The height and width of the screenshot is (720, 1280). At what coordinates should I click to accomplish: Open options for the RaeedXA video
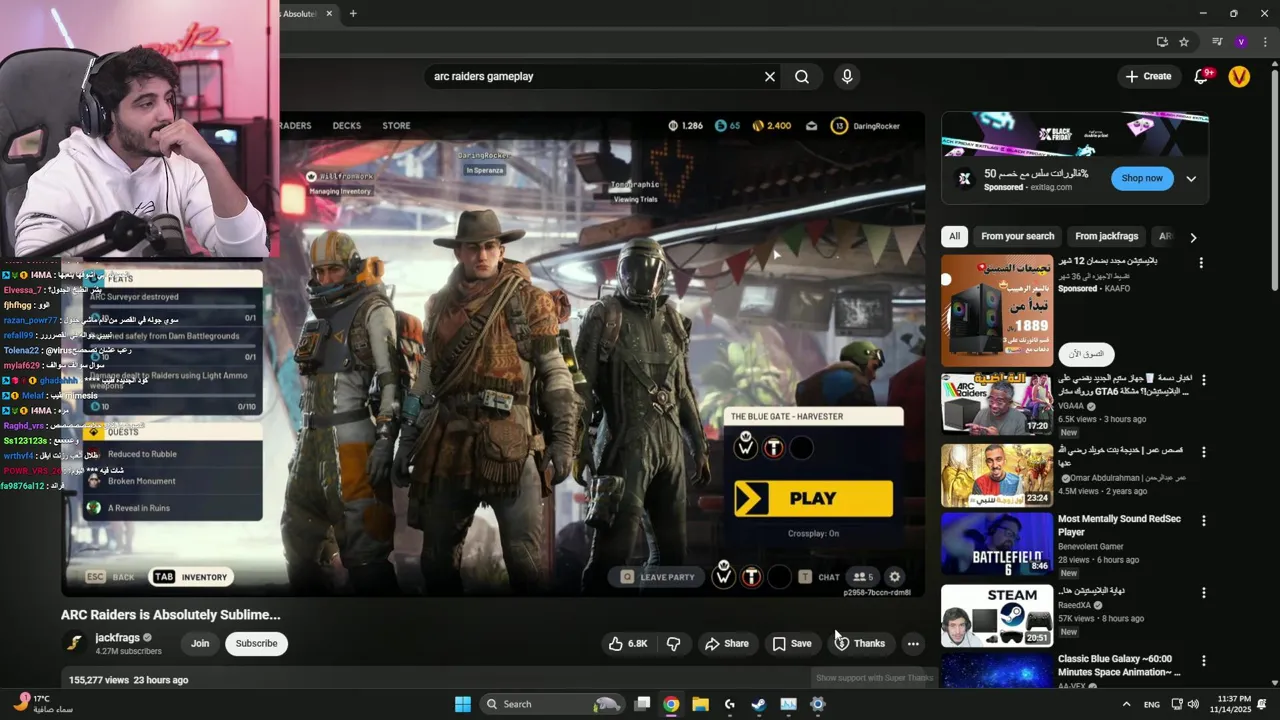pyautogui.click(x=1203, y=593)
